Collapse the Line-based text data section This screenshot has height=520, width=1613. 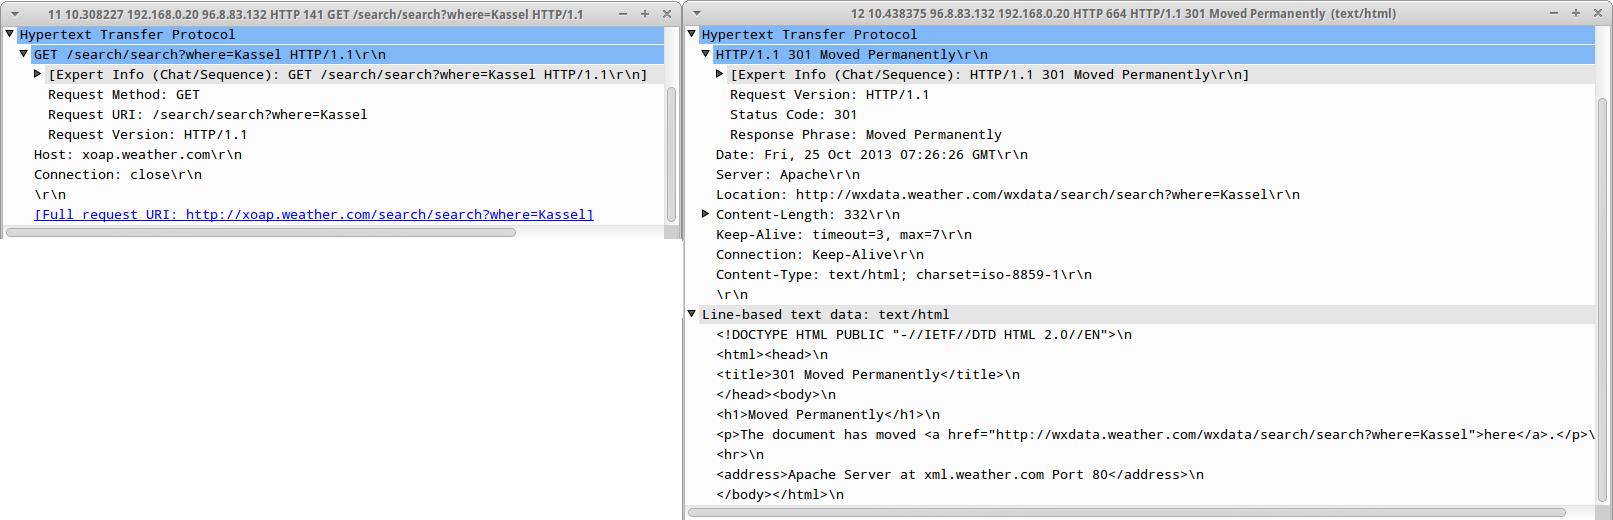[x=692, y=314]
